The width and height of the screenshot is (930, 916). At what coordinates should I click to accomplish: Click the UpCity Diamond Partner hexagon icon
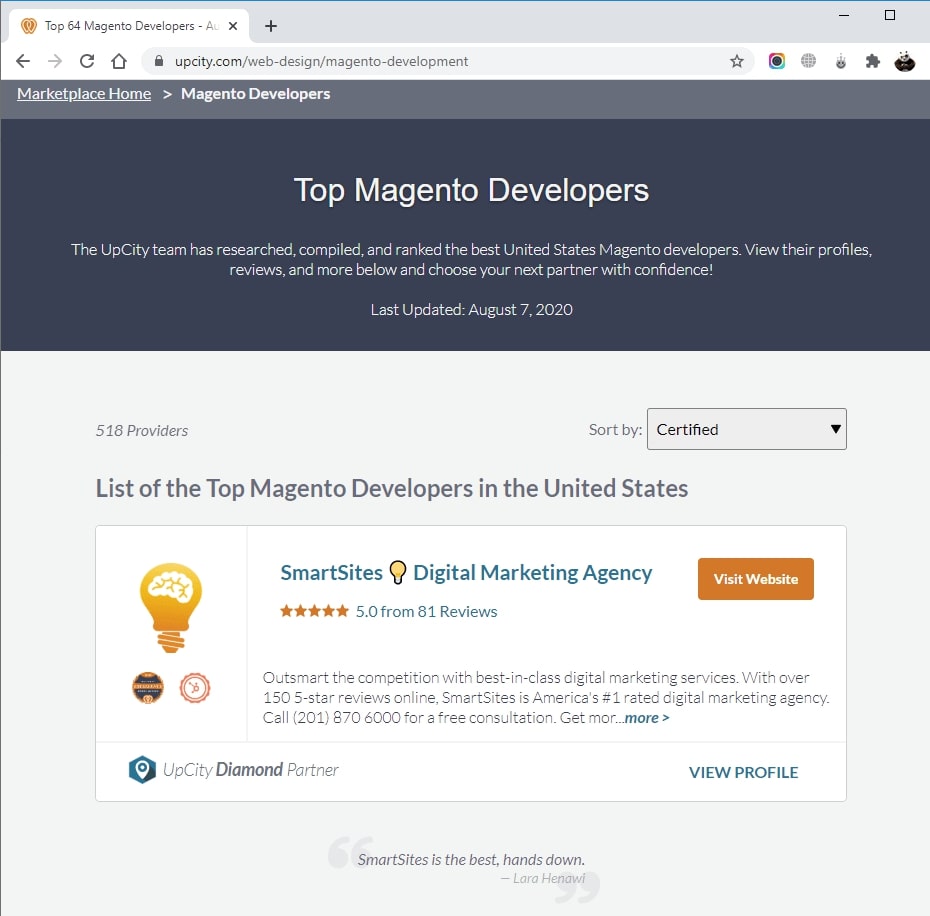(142, 769)
